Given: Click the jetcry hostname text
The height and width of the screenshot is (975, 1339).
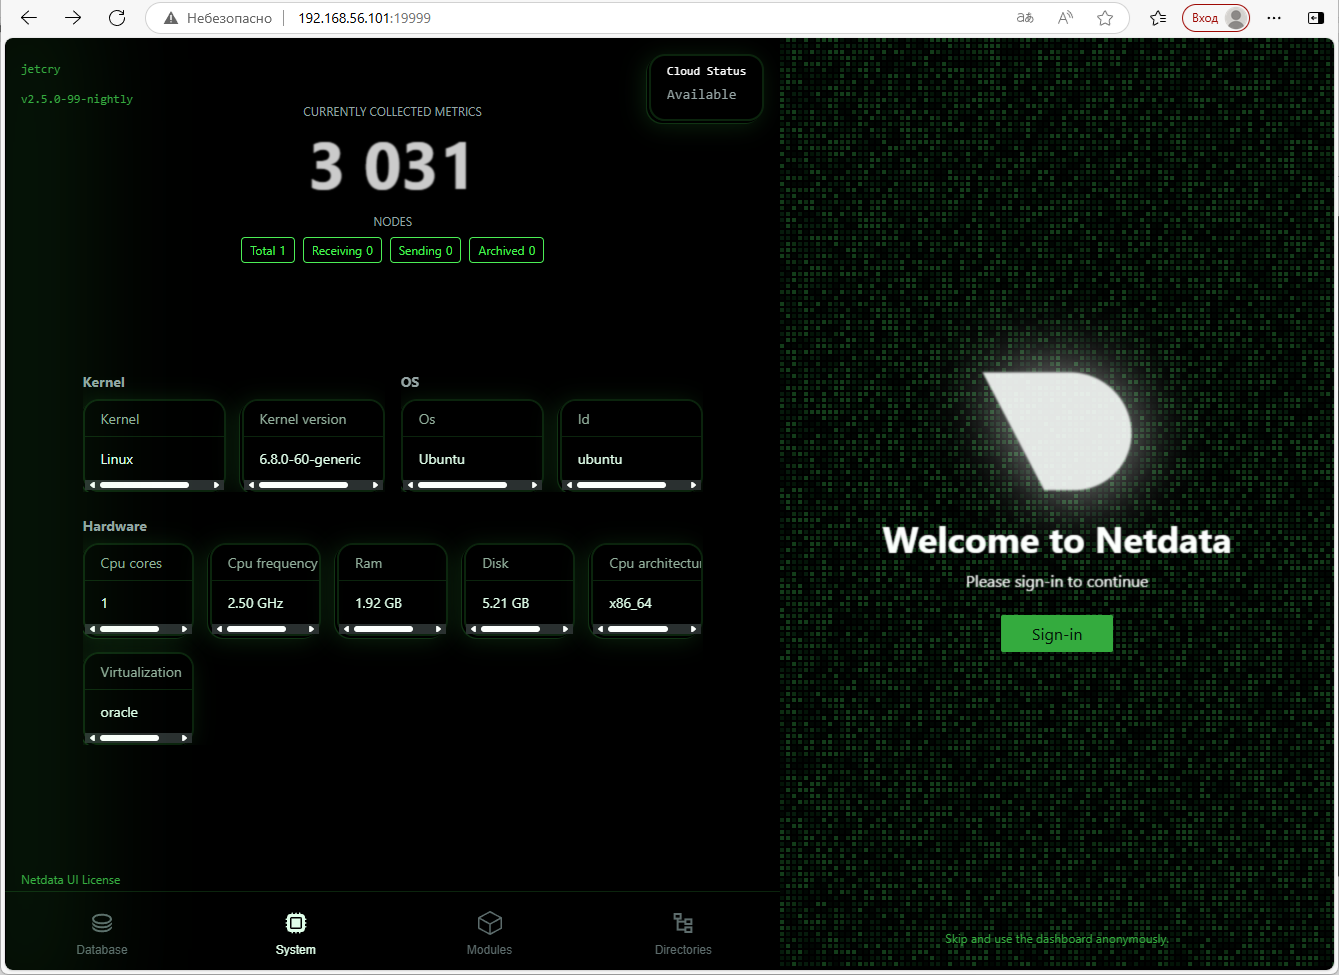Looking at the screenshot, I should click(x=41, y=69).
